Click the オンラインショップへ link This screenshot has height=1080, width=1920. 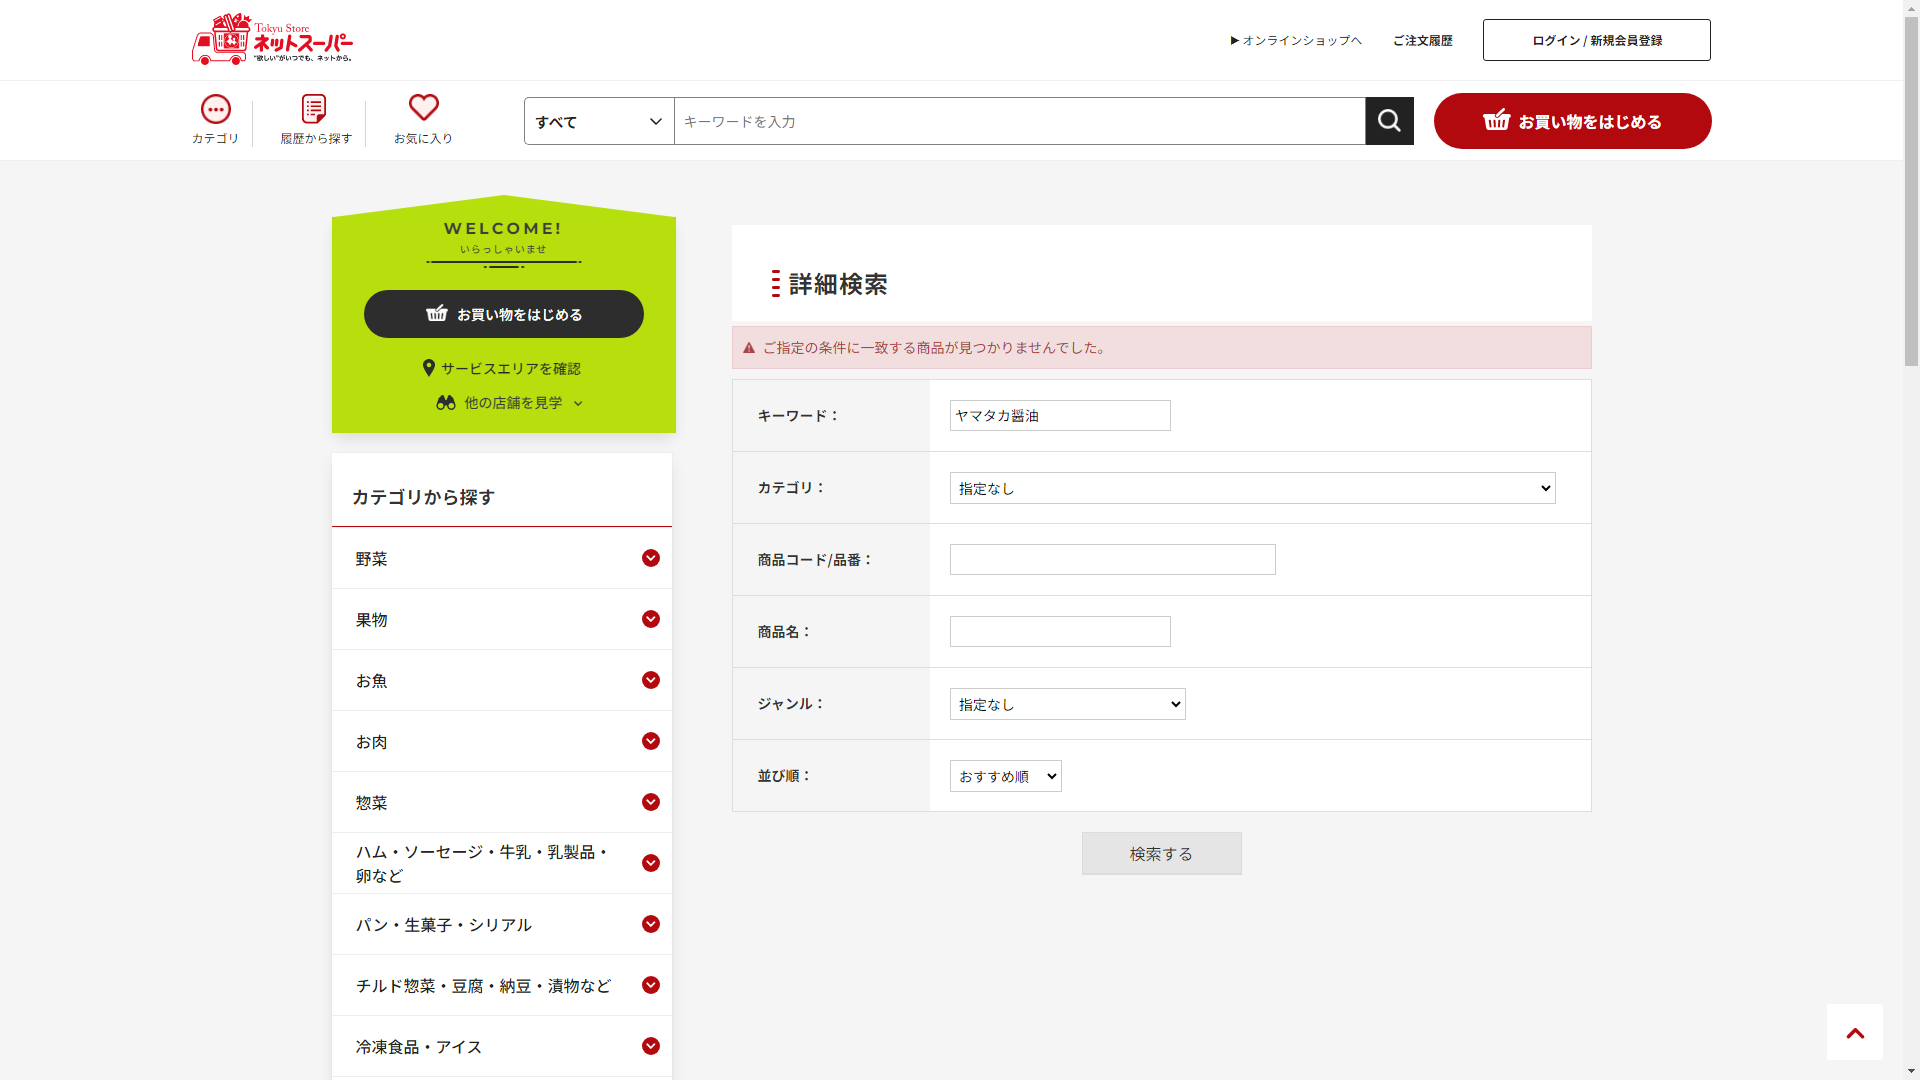(x=1296, y=41)
